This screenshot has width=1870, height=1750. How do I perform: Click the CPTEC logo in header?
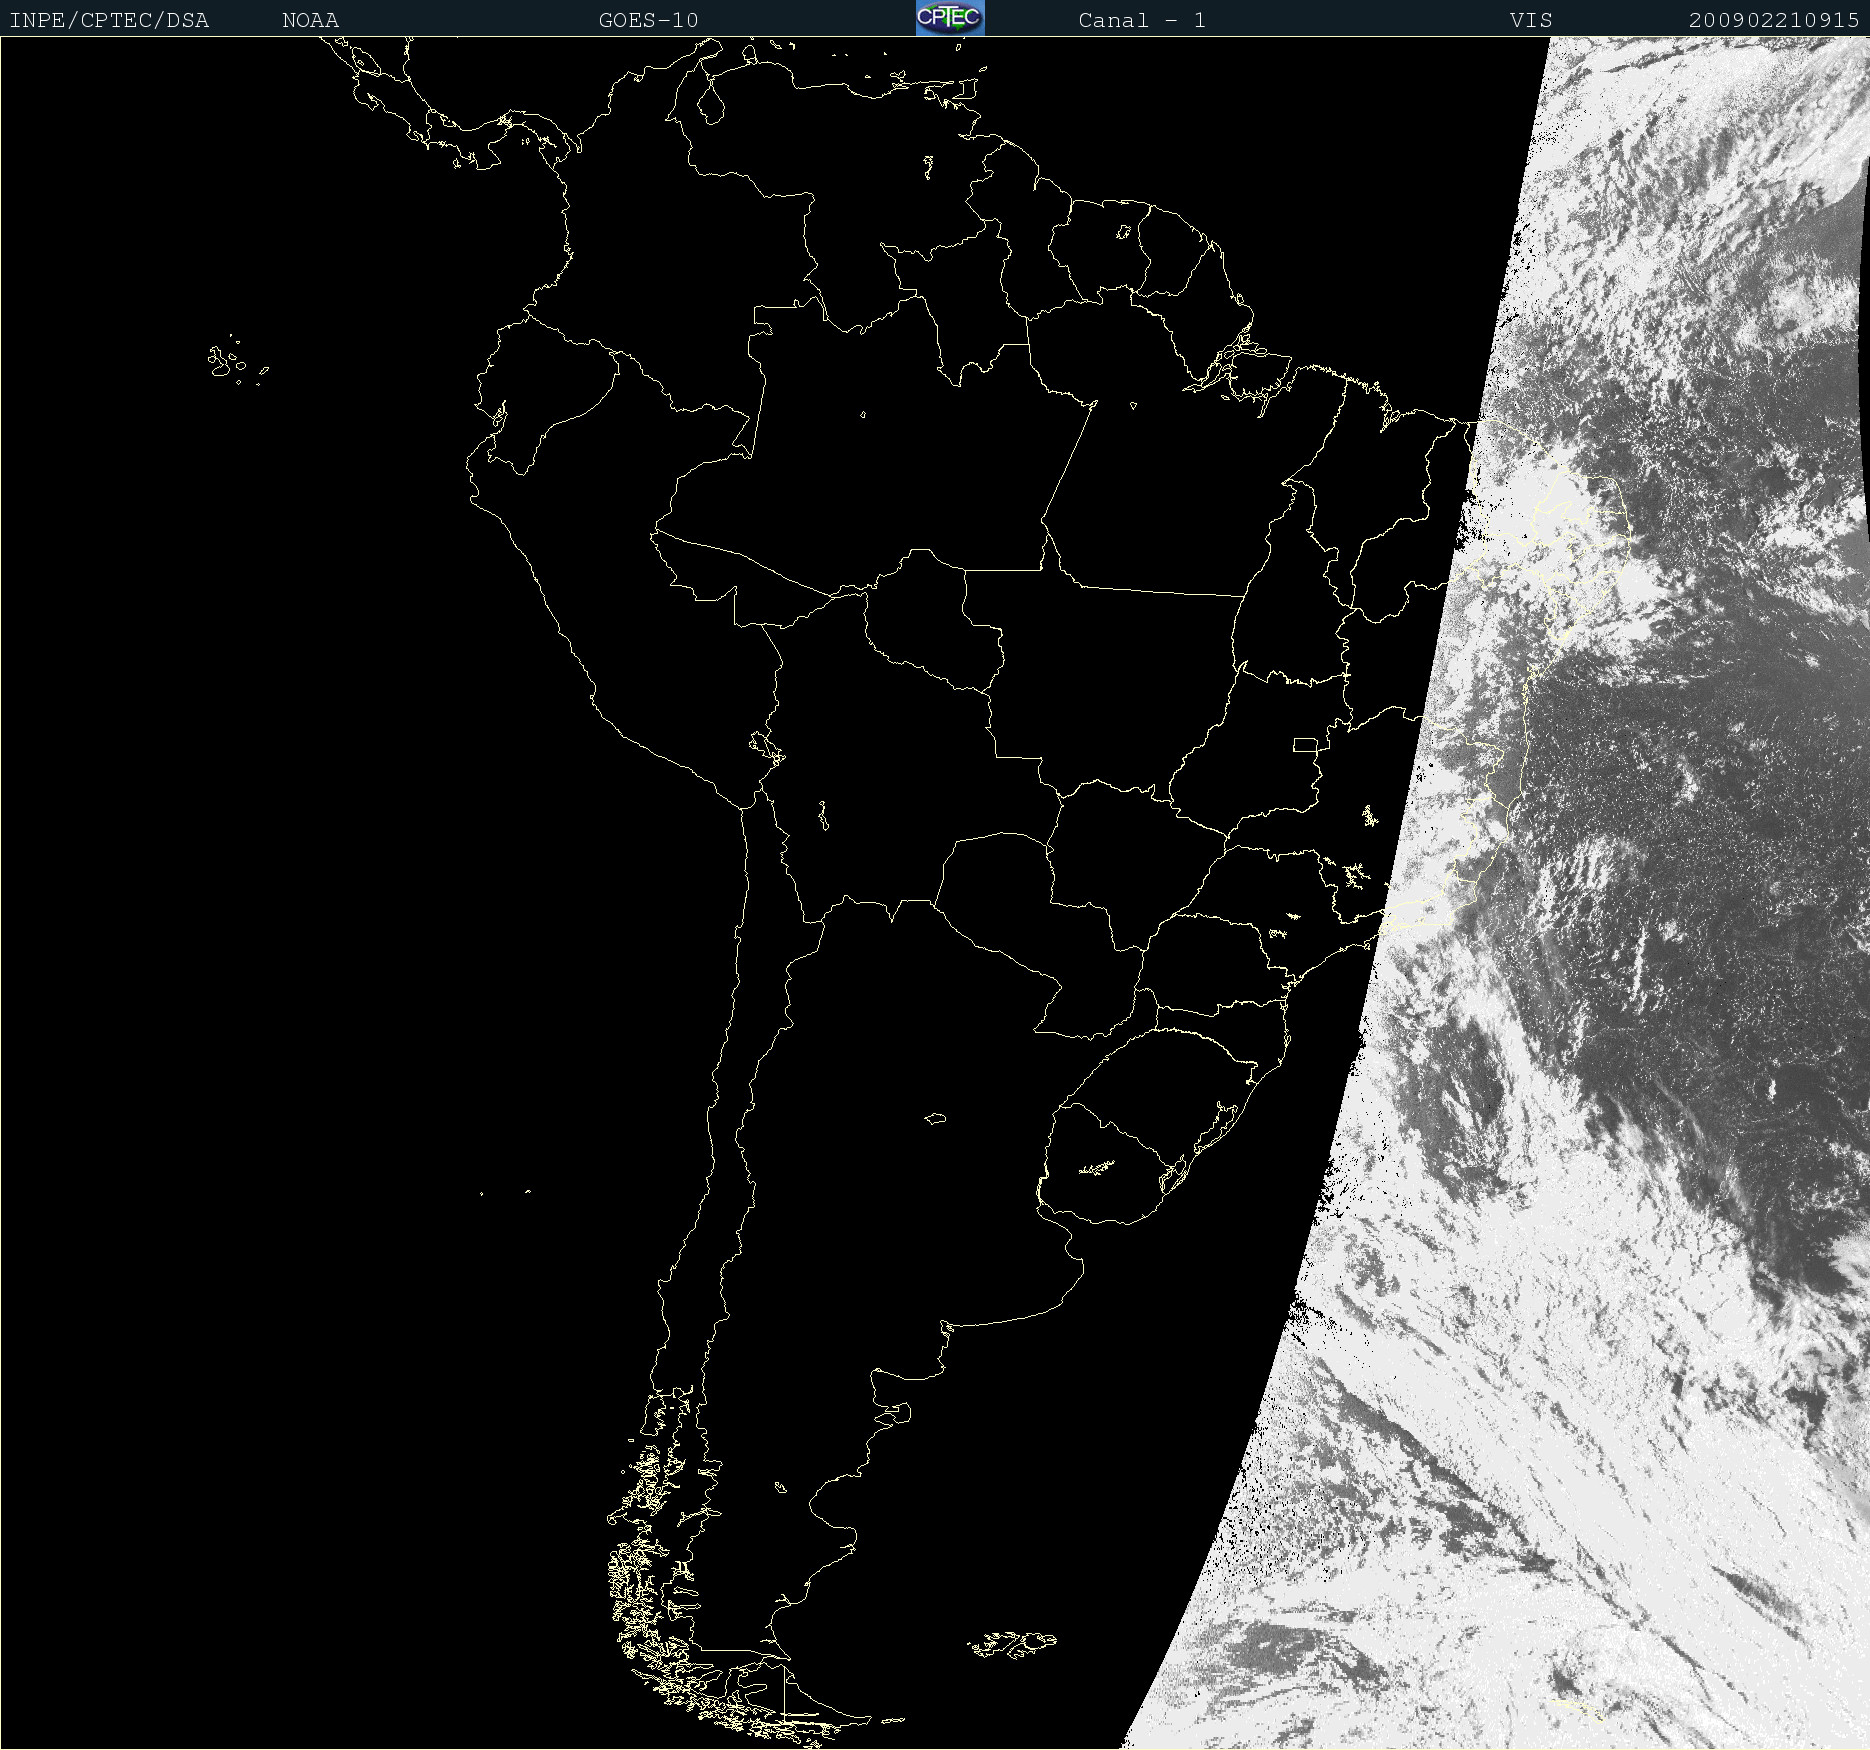click(x=950, y=18)
